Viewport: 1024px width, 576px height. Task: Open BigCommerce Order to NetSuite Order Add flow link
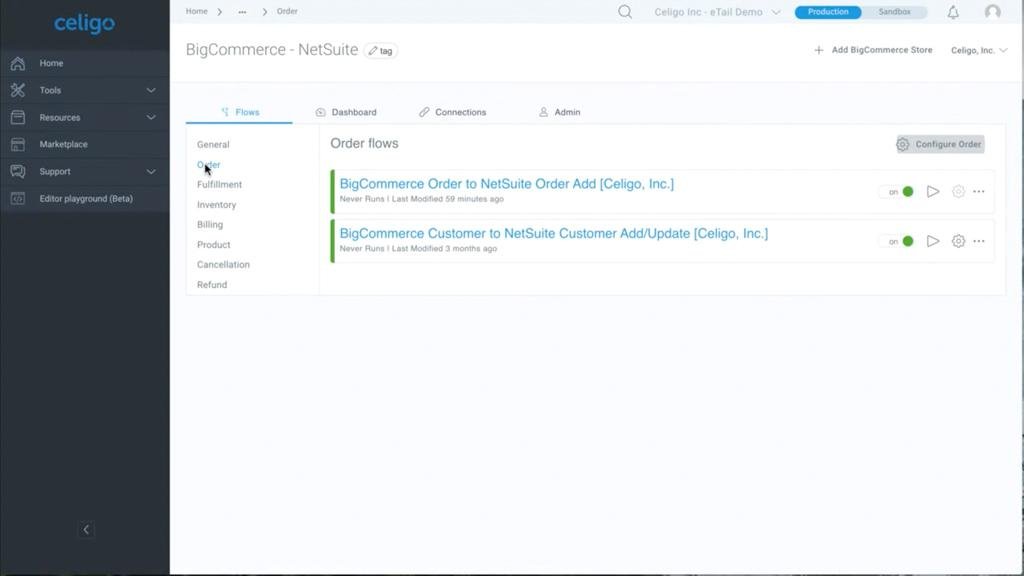tap(507, 184)
